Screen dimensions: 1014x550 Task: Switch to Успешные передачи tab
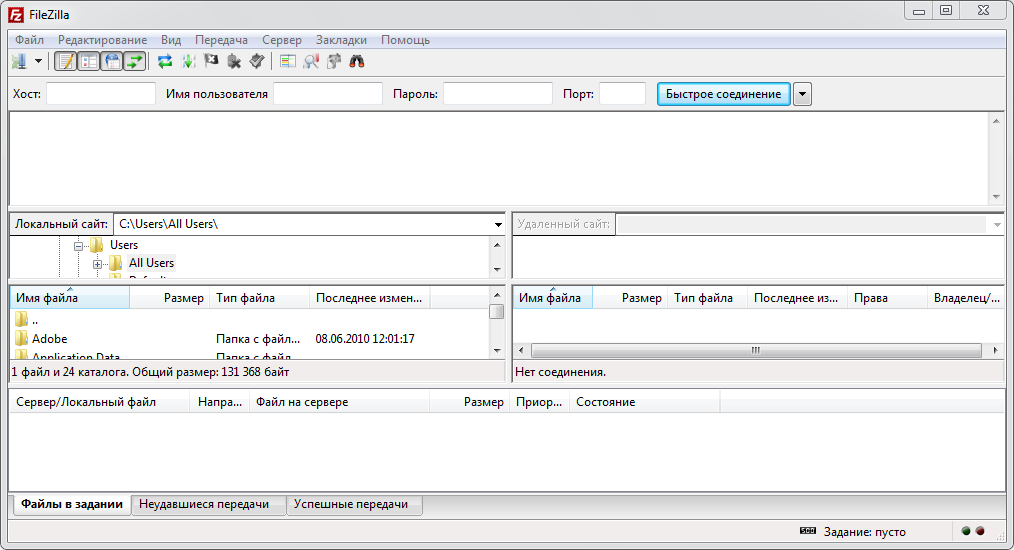(x=354, y=505)
